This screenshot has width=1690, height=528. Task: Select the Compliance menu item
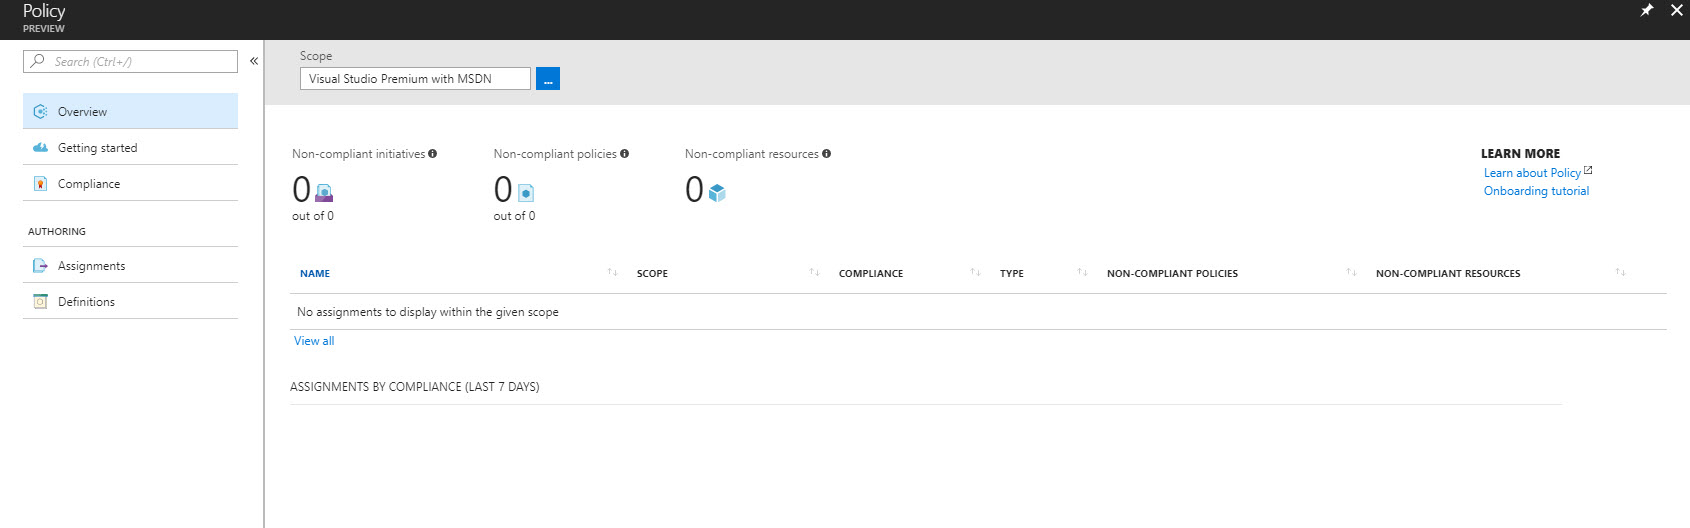point(130,184)
